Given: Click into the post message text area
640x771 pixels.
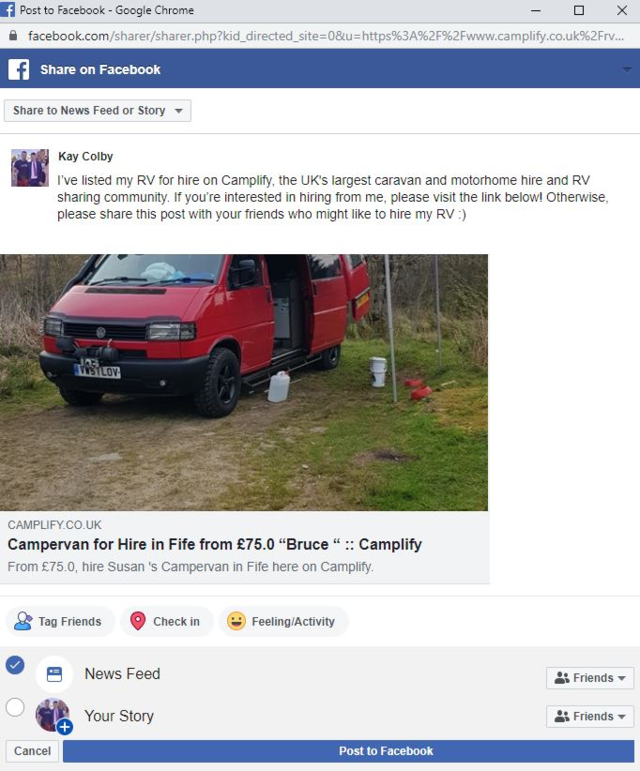Looking at the screenshot, I should 334,197.
